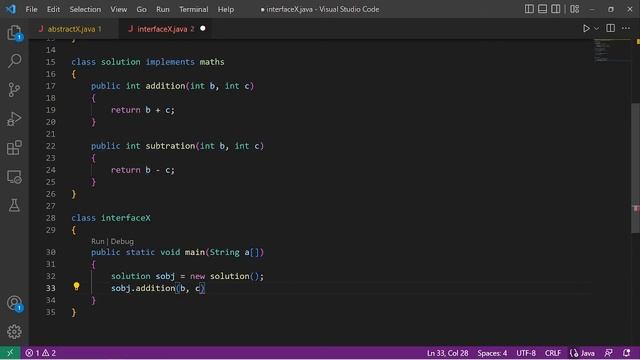Open the Customize Layout menu

[x=575, y=9]
